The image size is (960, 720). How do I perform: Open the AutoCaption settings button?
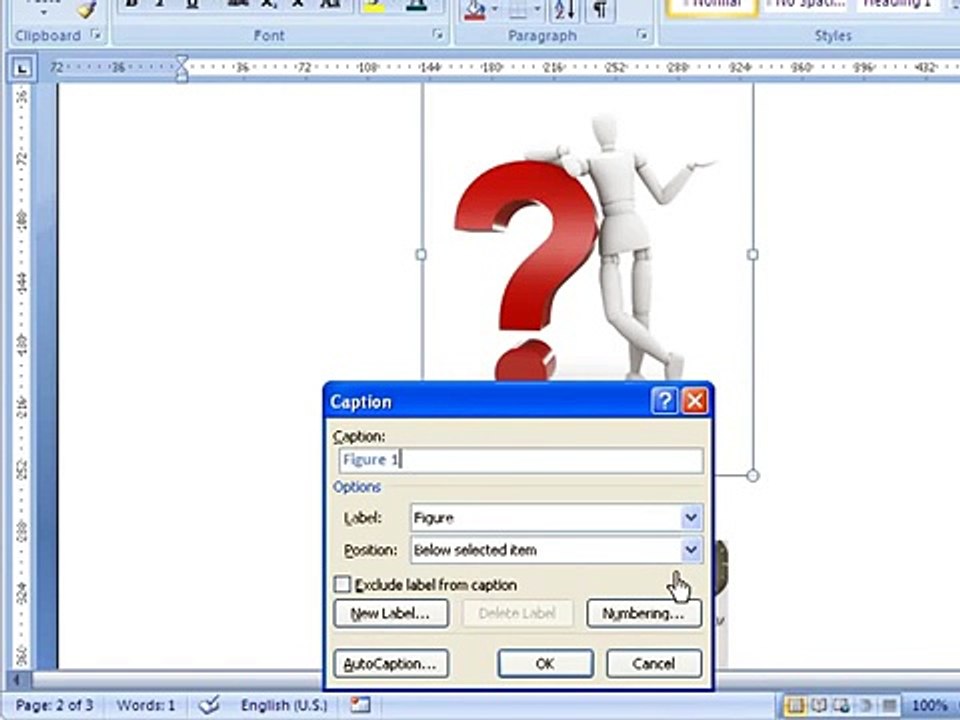[391, 664]
